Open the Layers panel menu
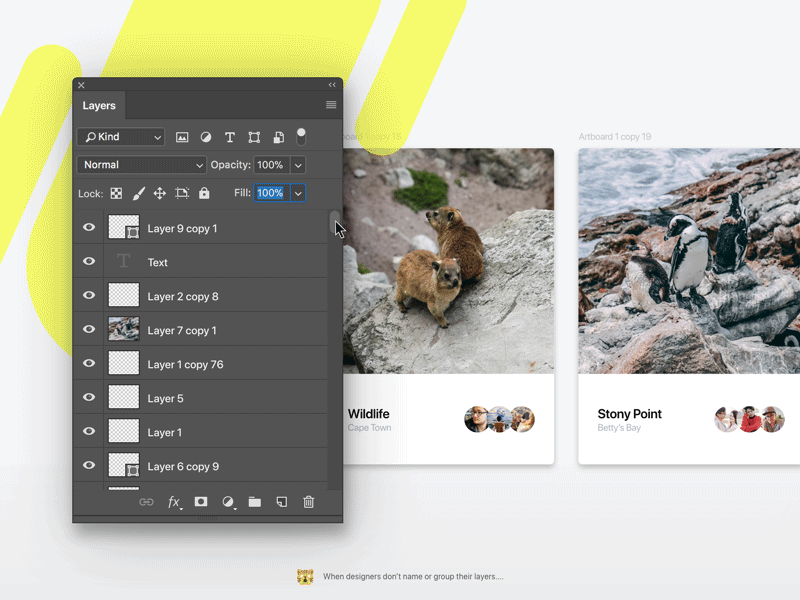Screen dimensions: 800x600 pyautogui.click(x=331, y=105)
